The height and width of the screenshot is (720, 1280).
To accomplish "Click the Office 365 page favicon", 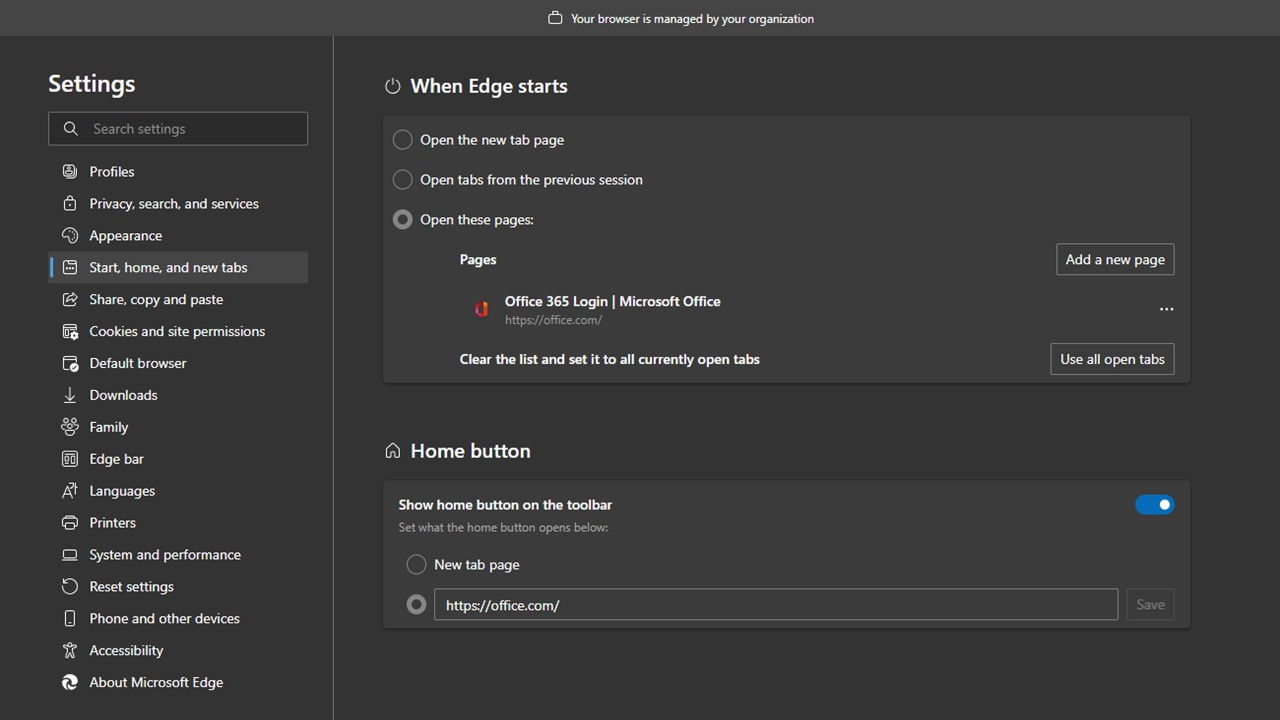I will pos(482,309).
